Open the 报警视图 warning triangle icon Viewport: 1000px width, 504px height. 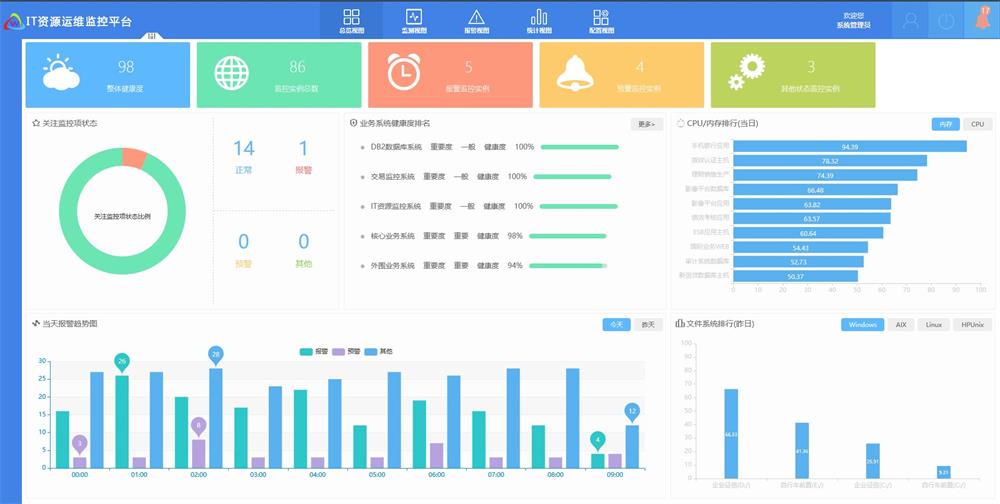[476, 17]
